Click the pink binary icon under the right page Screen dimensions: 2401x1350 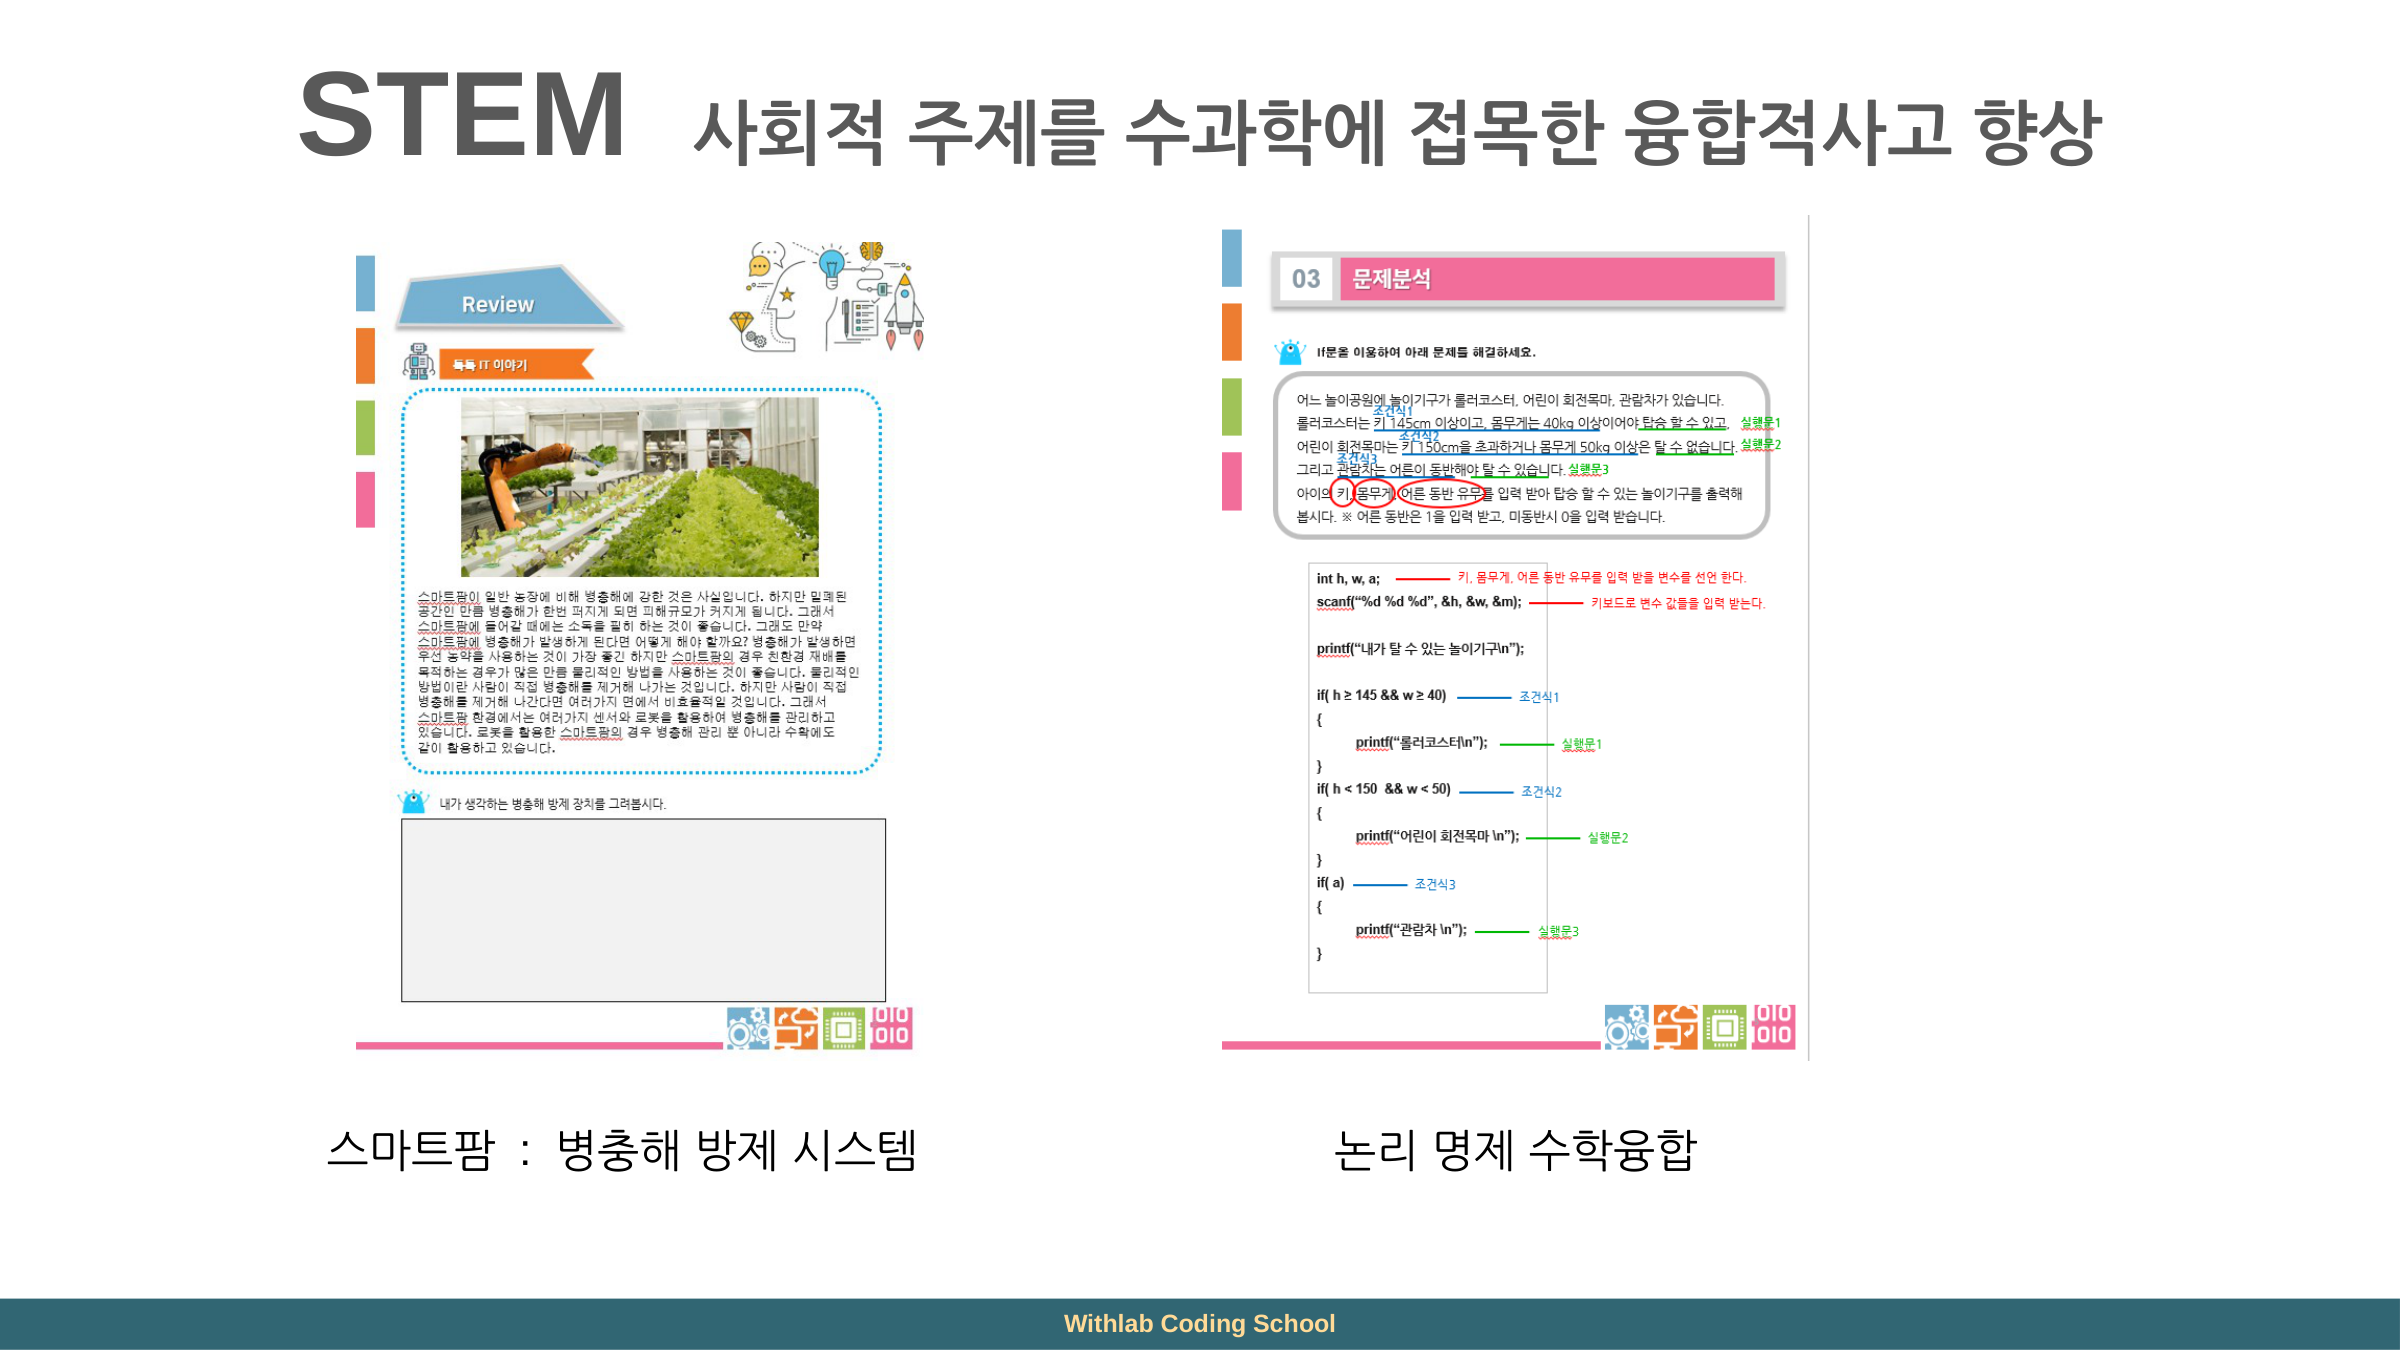tap(1773, 1027)
